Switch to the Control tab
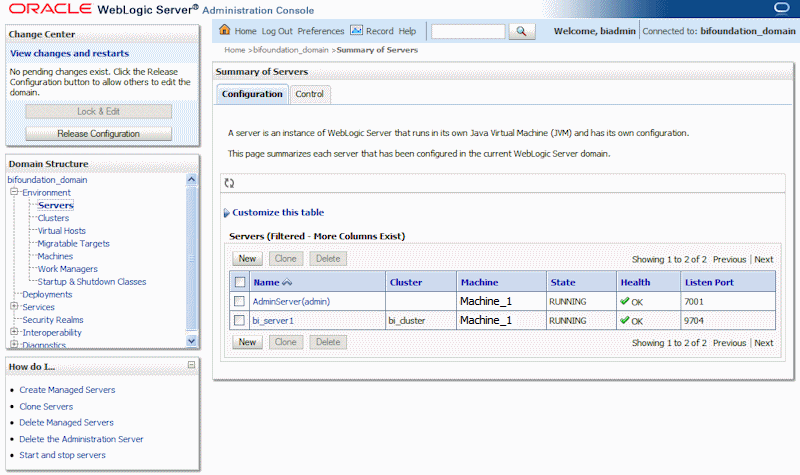This screenshot has height=475, width=800. (309, 94)
